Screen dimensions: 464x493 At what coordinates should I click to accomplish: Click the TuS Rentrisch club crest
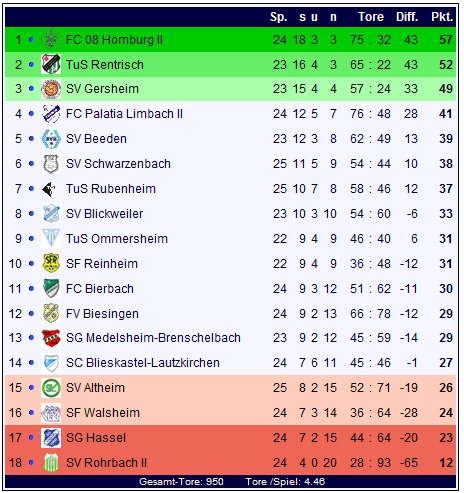(x=51, y=64)
